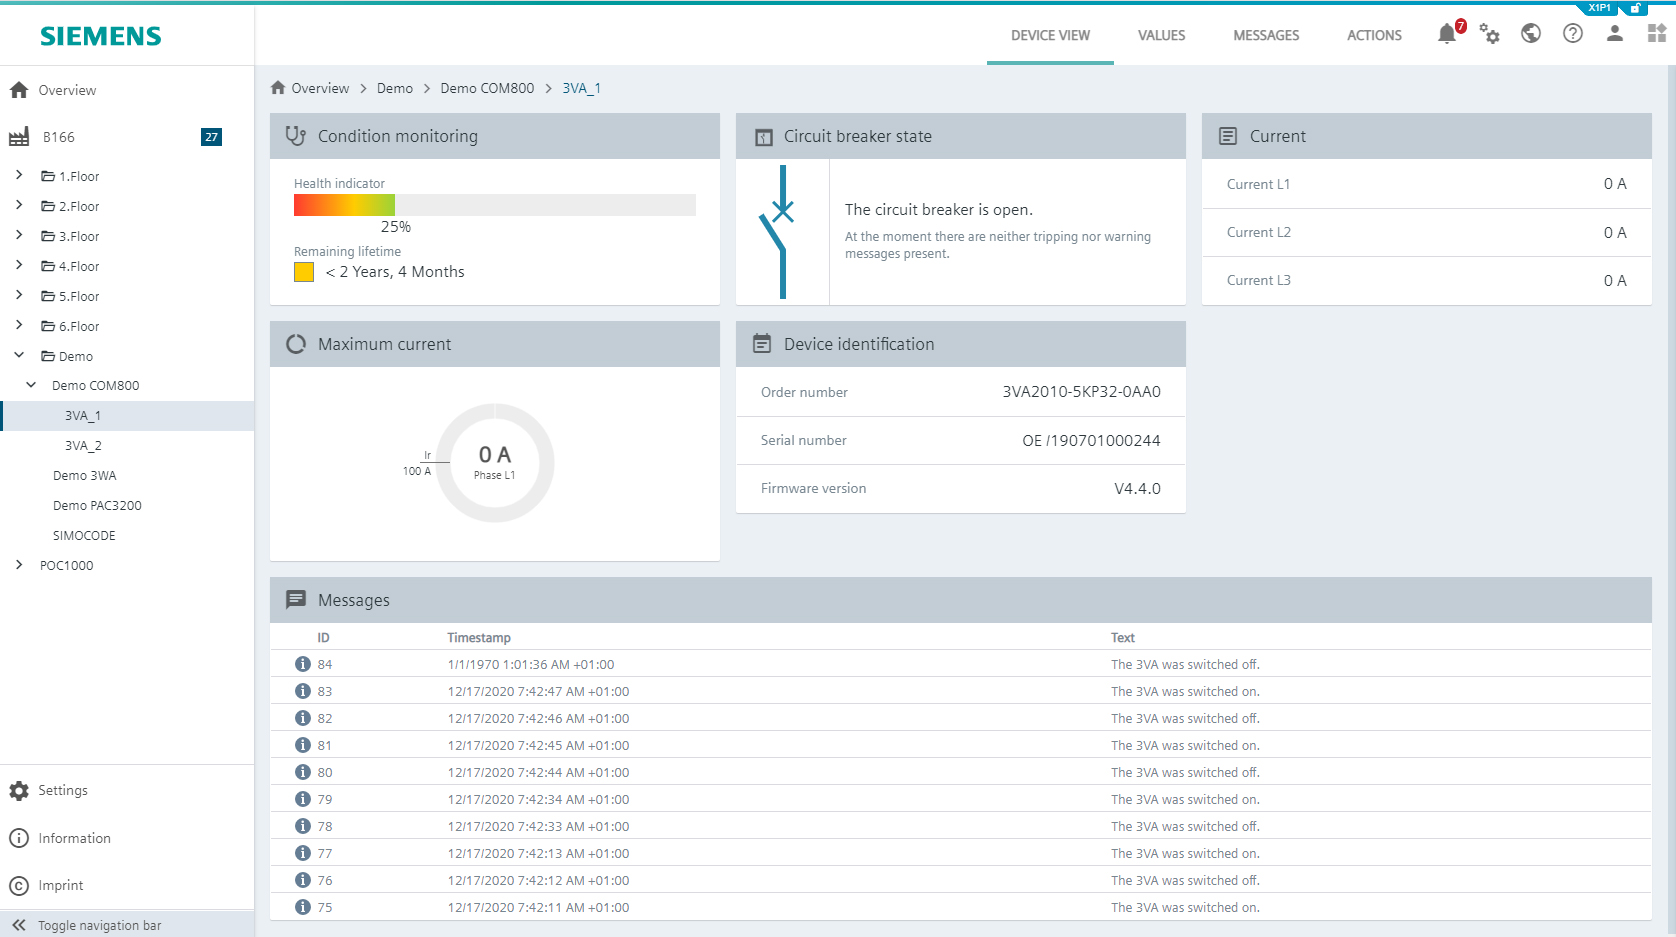Click the Information circle icon in sidebar

coord(19,838)
